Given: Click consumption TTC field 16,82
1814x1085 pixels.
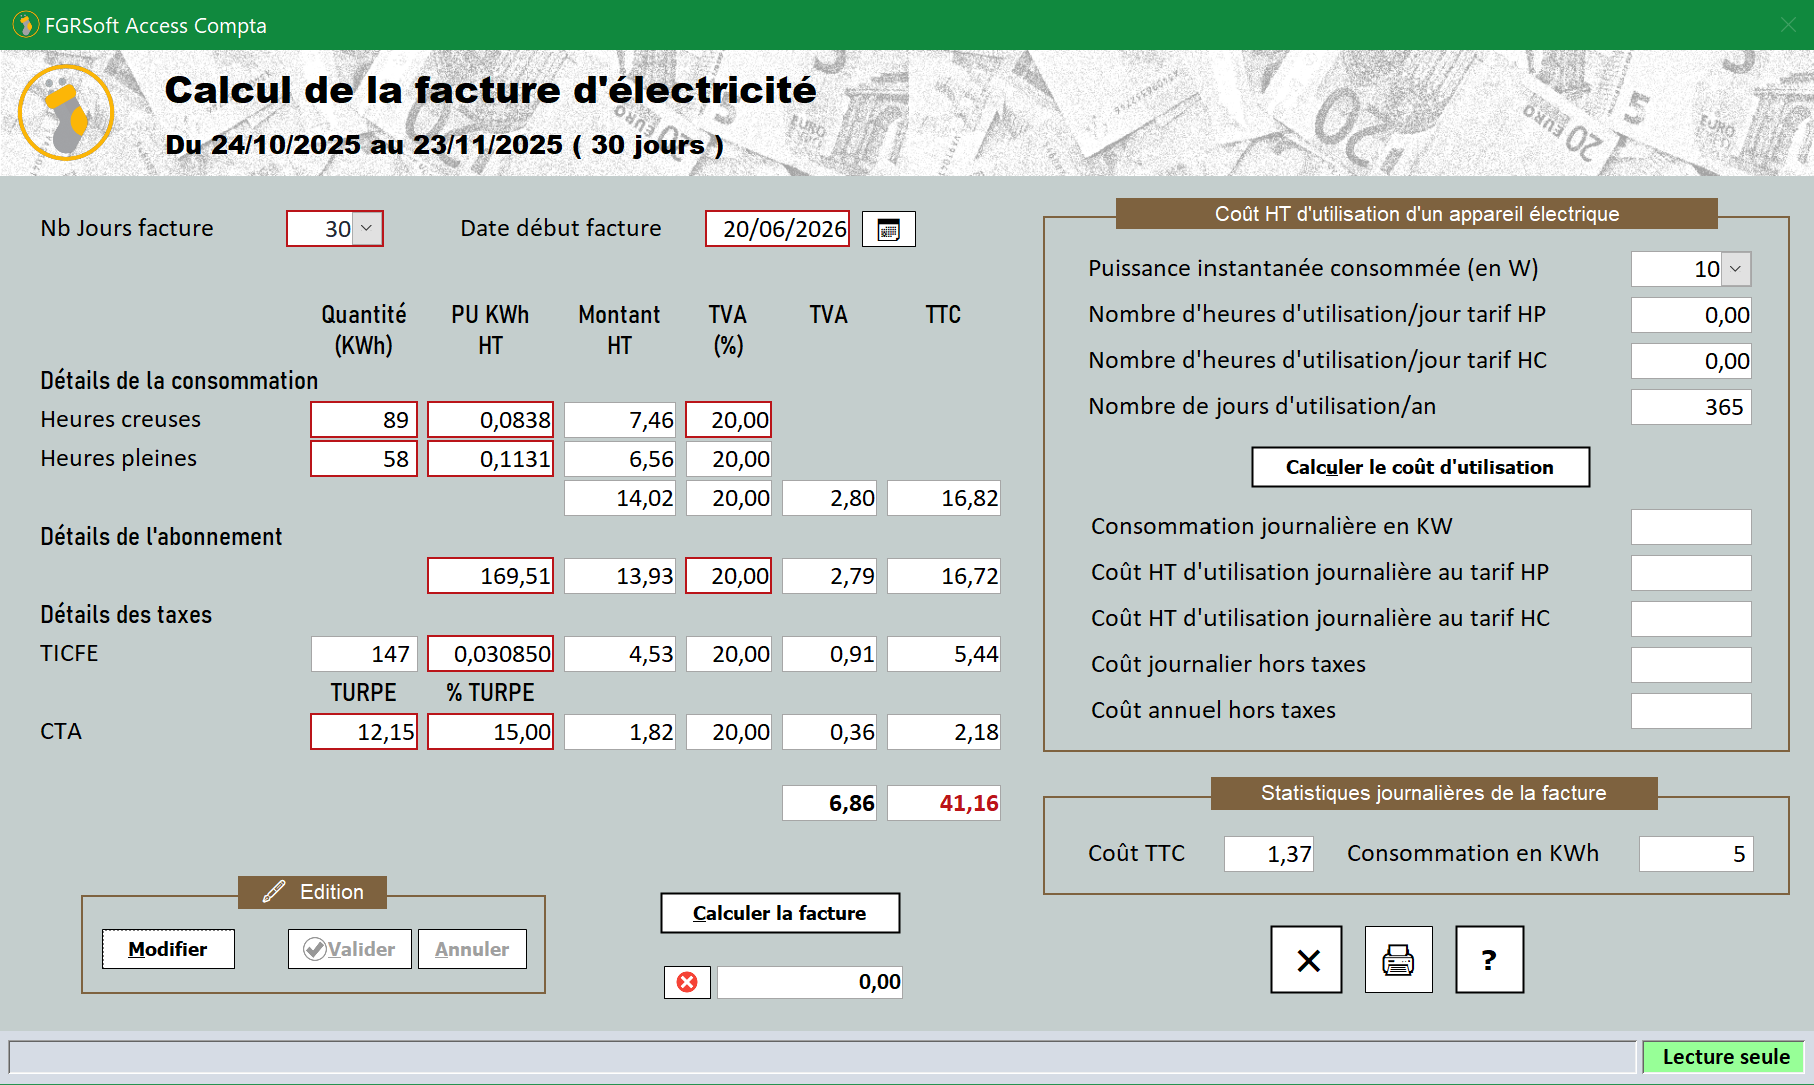Looking at the screenshot, I should 944,498.
